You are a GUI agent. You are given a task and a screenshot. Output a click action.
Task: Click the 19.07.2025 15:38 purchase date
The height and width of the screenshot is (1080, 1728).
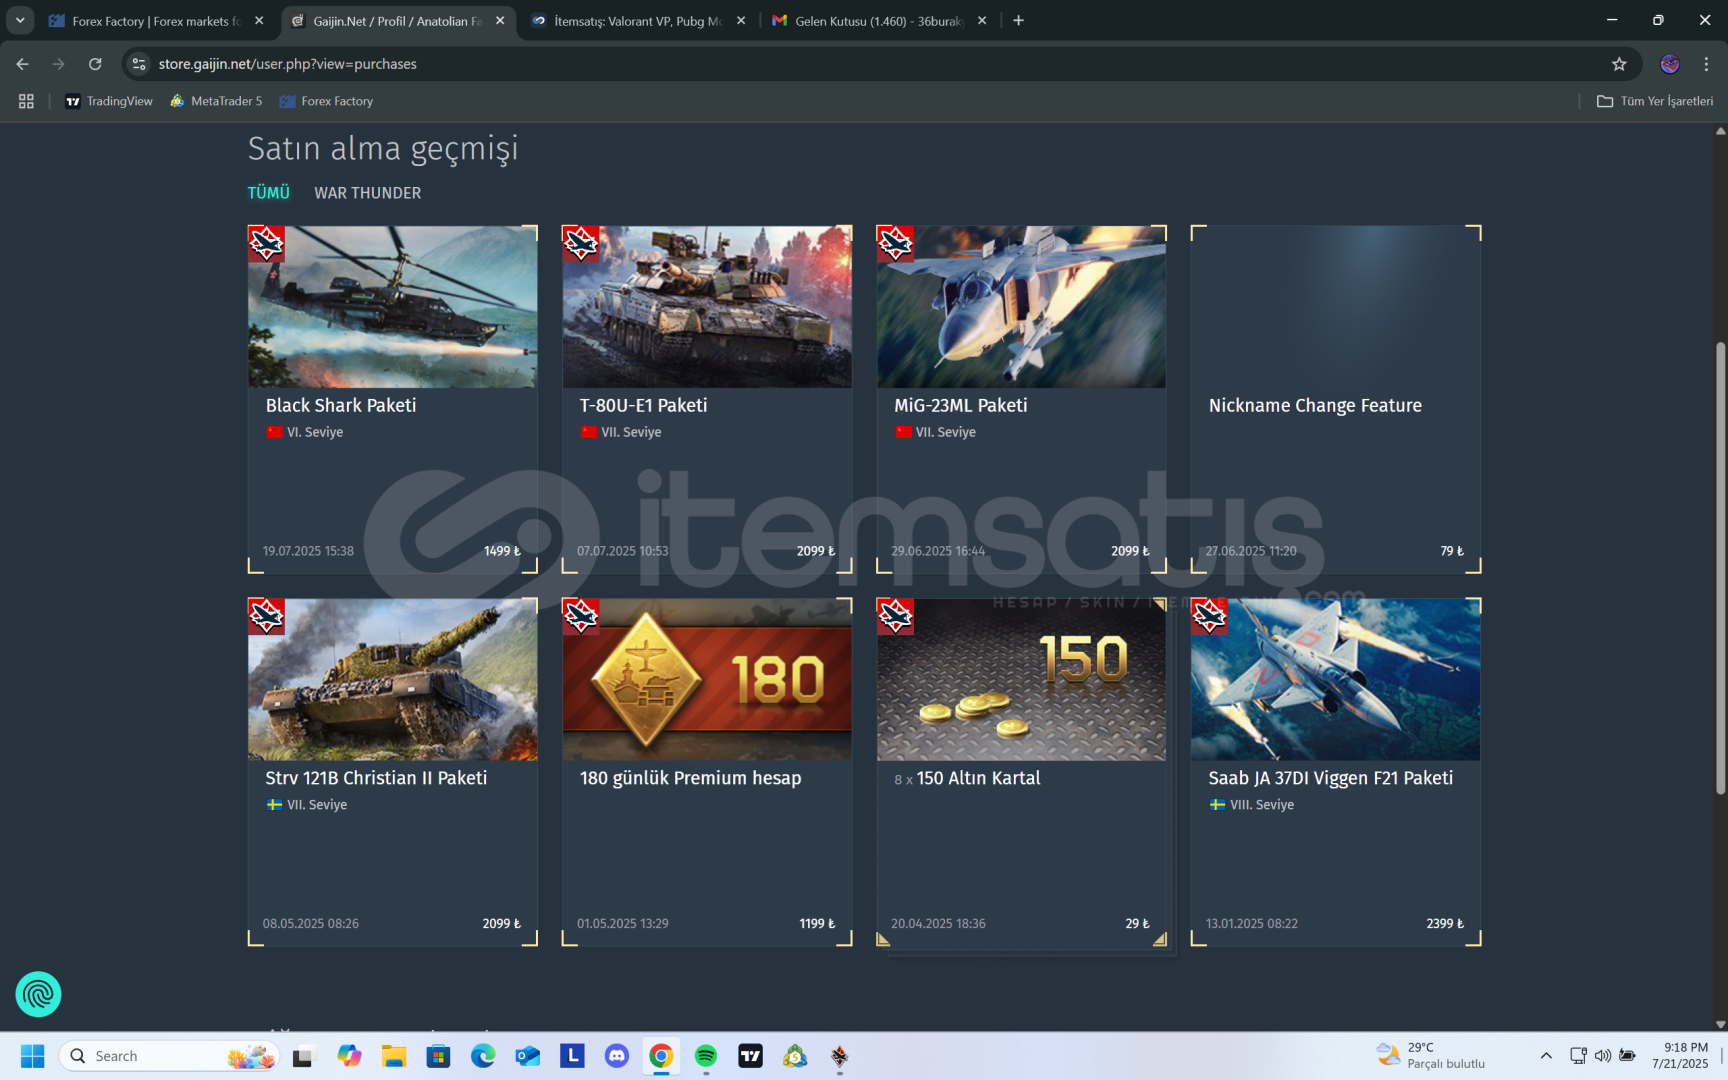[x=308, y=551]
